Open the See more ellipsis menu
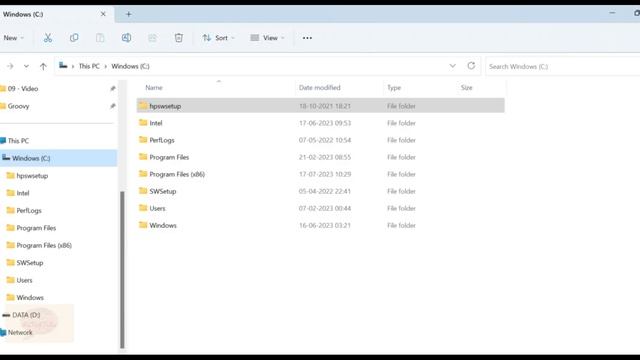The width and height of the screenshot is (640, 360). click(x=307, y=38)
